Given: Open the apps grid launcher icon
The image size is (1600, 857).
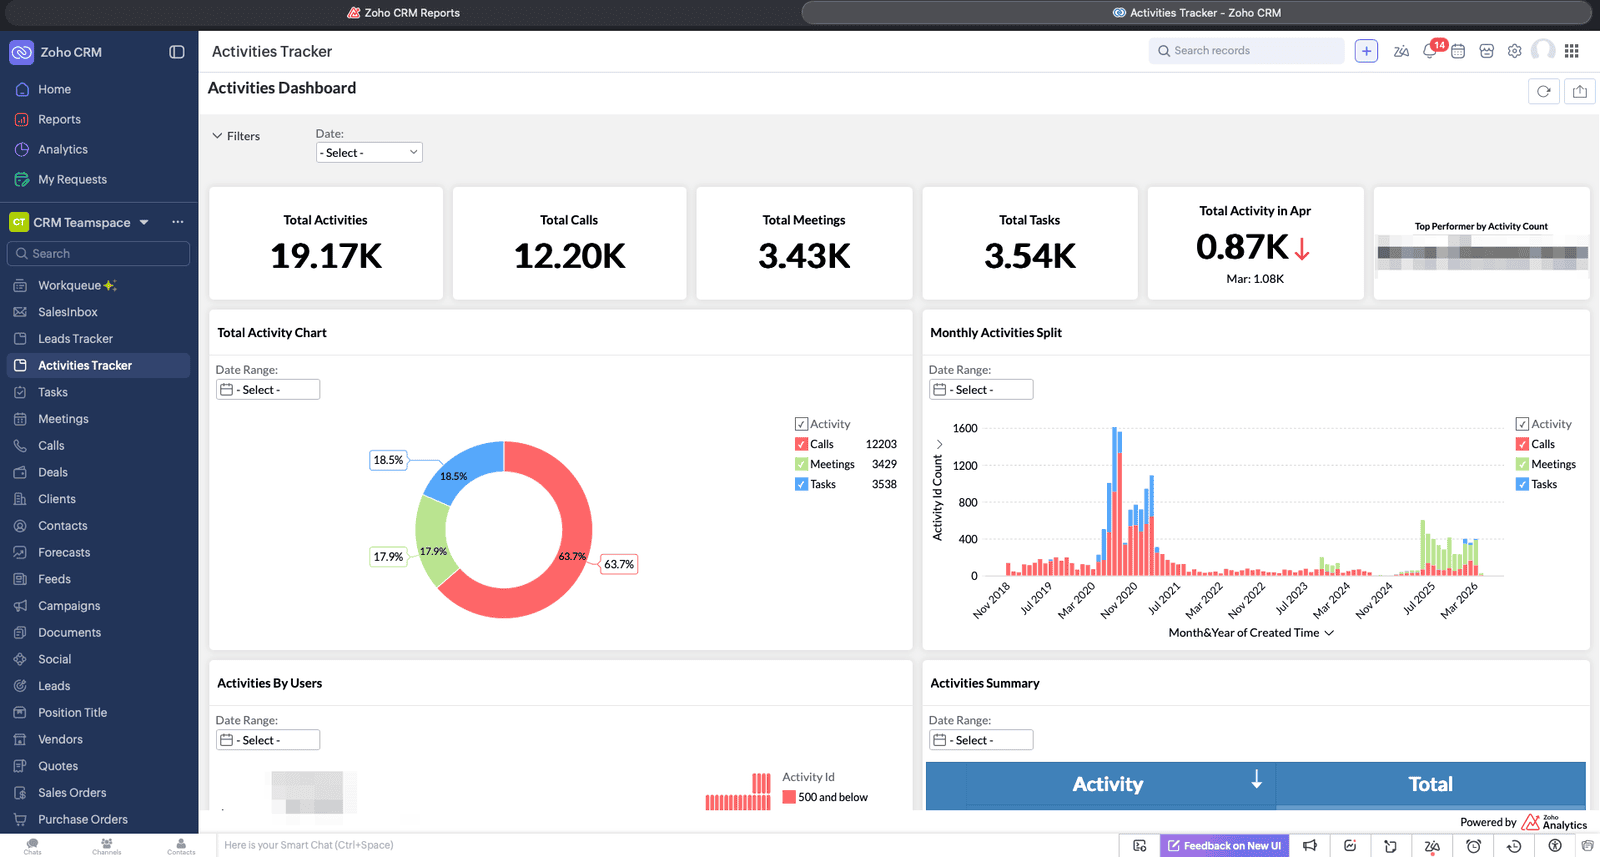Looking at the screenshot, I should click(1572, 51).
